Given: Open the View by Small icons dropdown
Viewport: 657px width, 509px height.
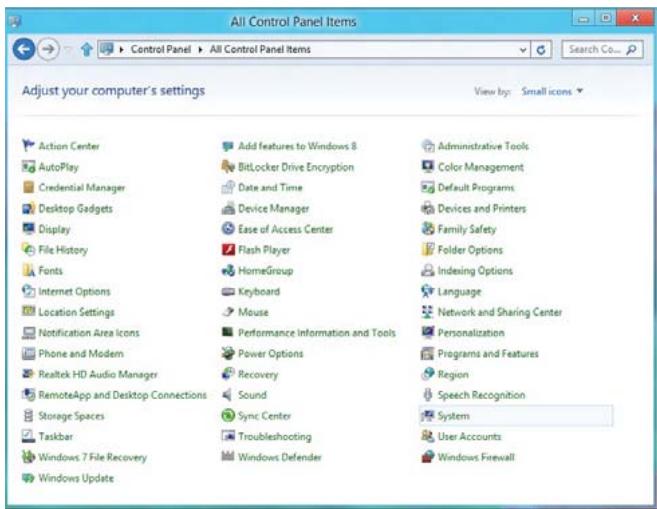Looking at the screenshot, I should (552, 91).
